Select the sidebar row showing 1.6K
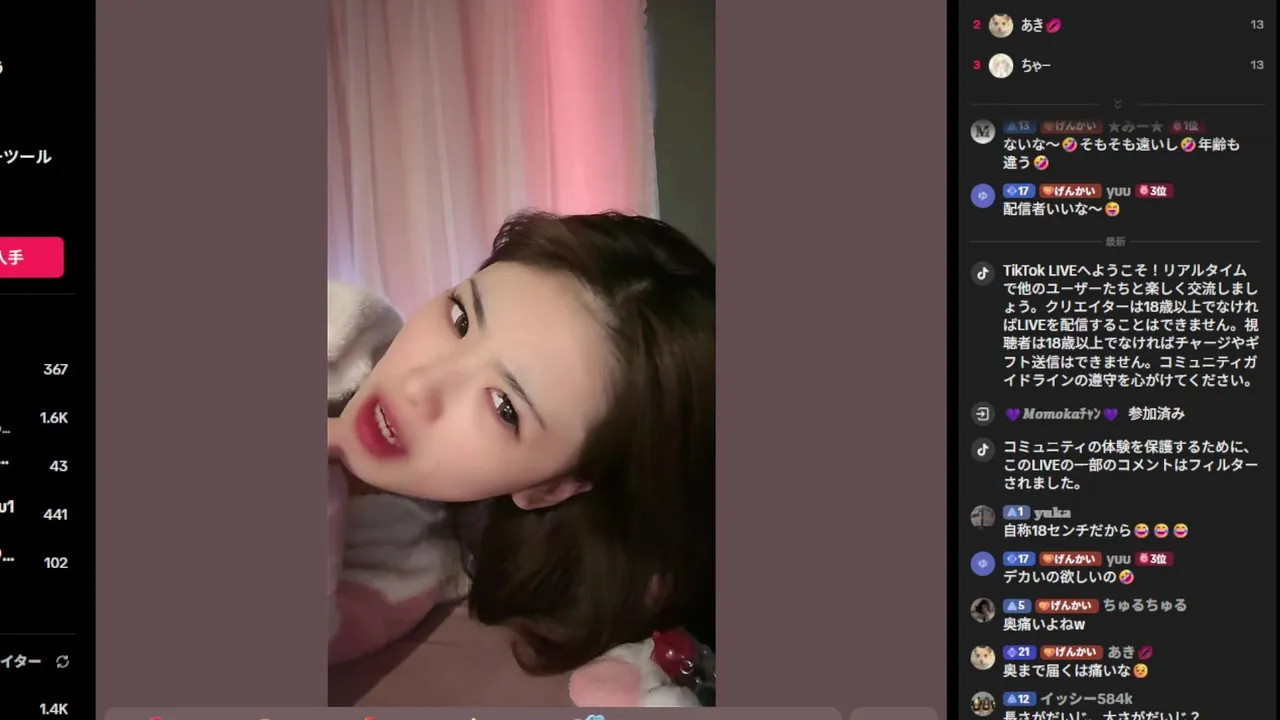 (37, 418)
